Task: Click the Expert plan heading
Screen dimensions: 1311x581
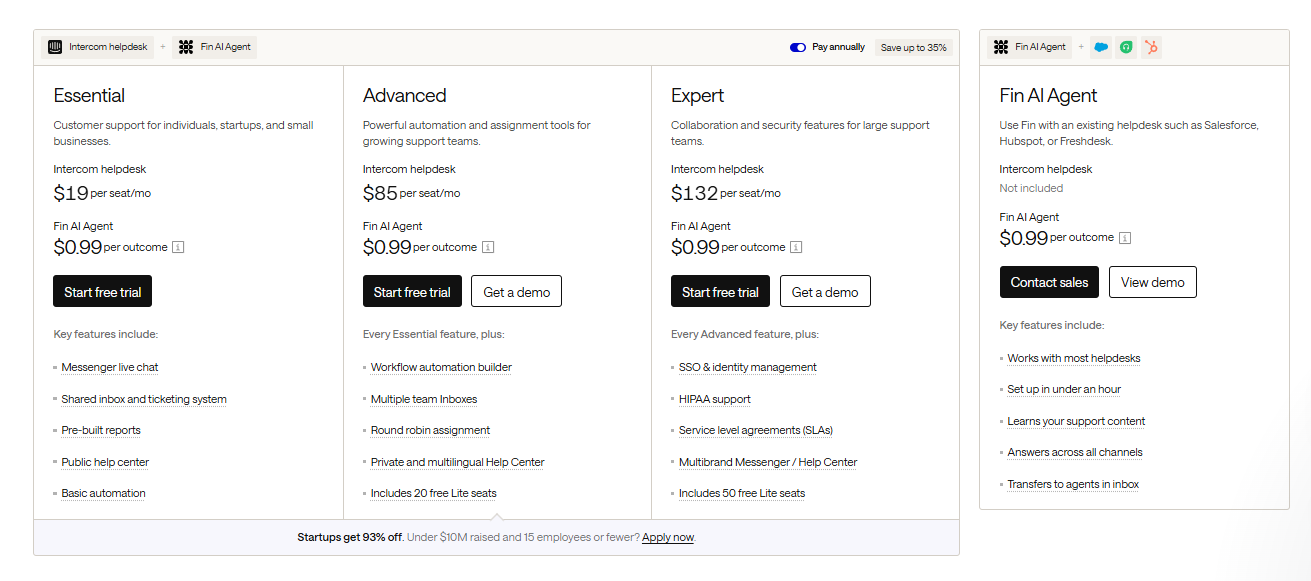Action: pyautogui.click(x=698, y=96)
